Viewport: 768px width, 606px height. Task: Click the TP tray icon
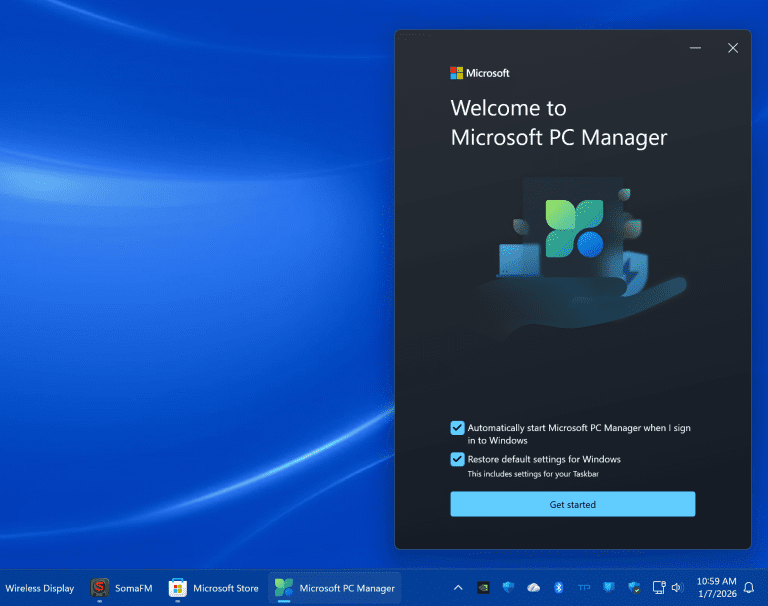coord(584,588)
